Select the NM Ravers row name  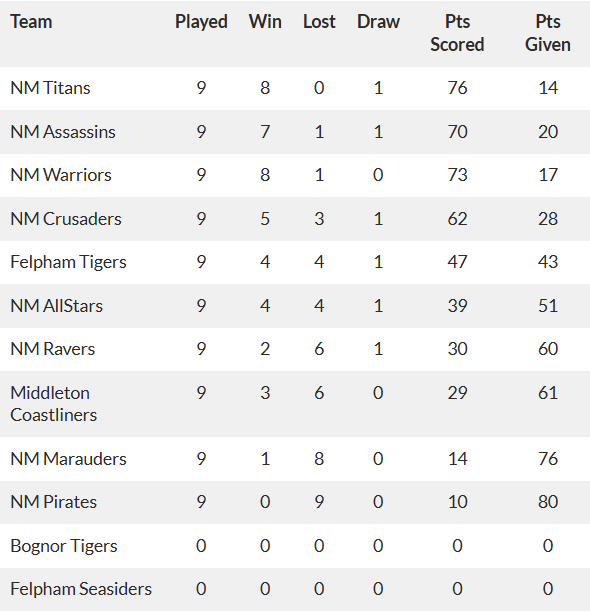[x=53, y=349]
